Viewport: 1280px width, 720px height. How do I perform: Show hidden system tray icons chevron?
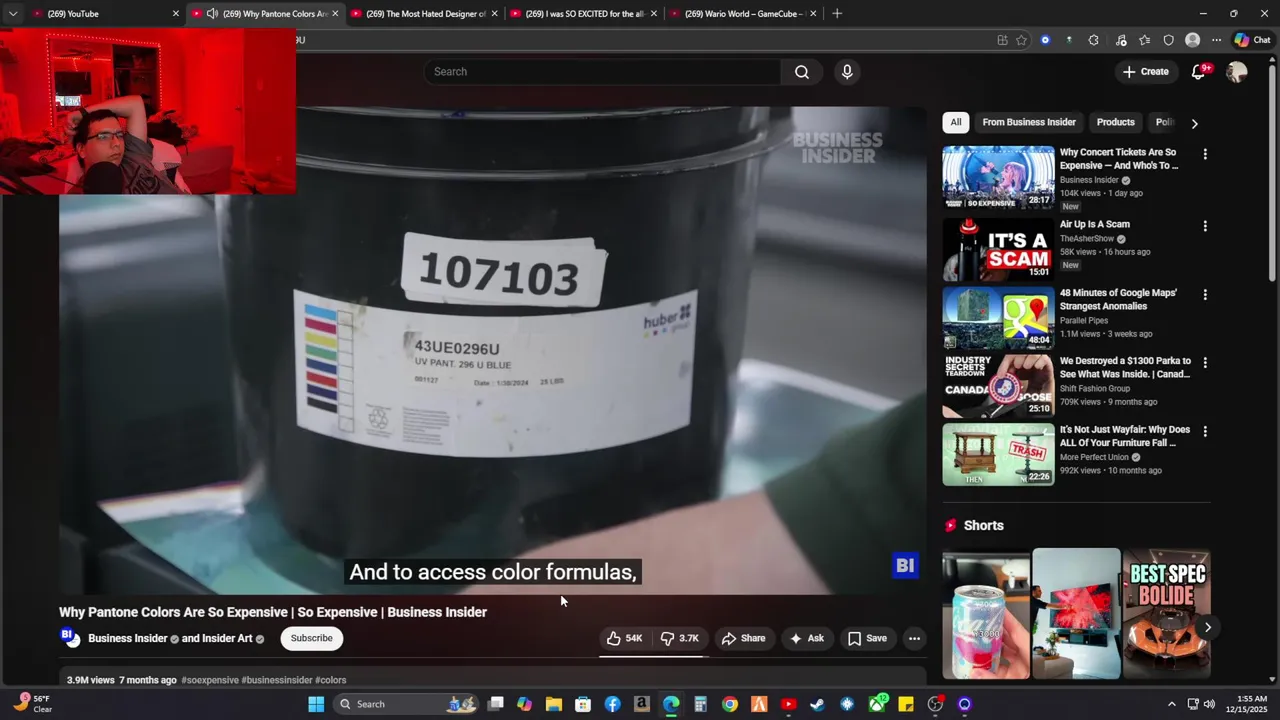coord(1172,704)
